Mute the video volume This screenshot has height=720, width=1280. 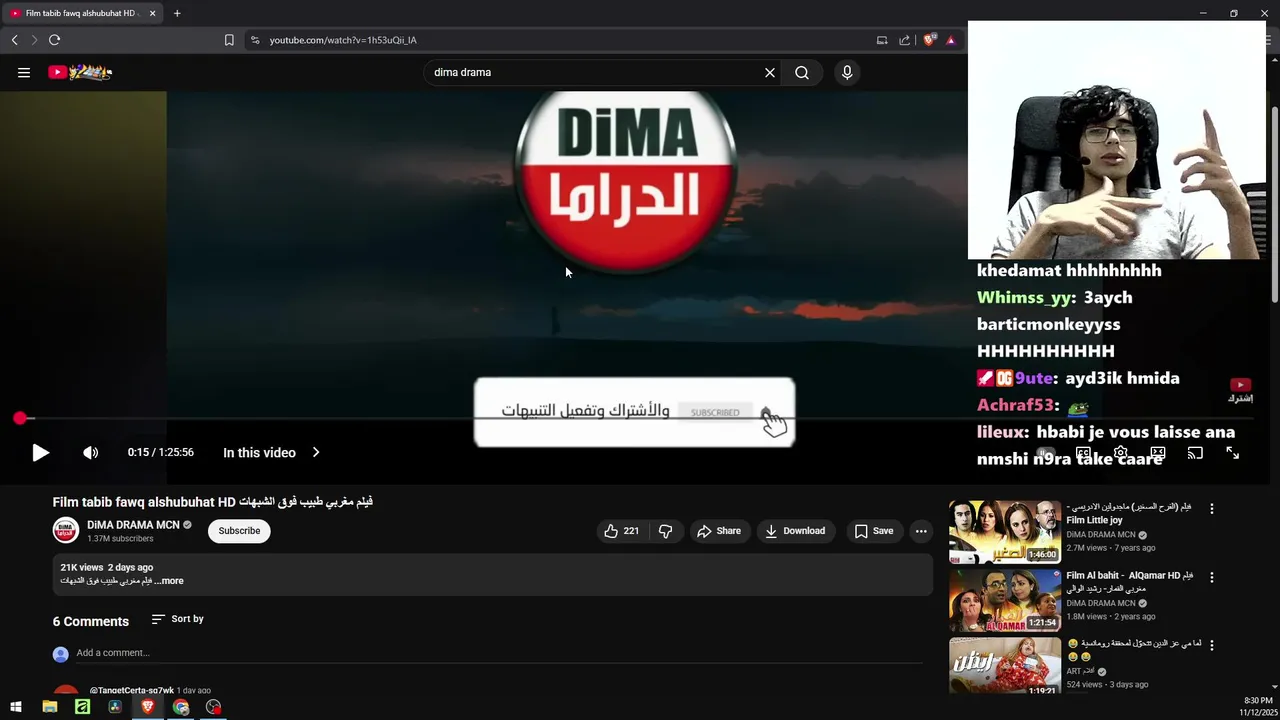[90, 453]
